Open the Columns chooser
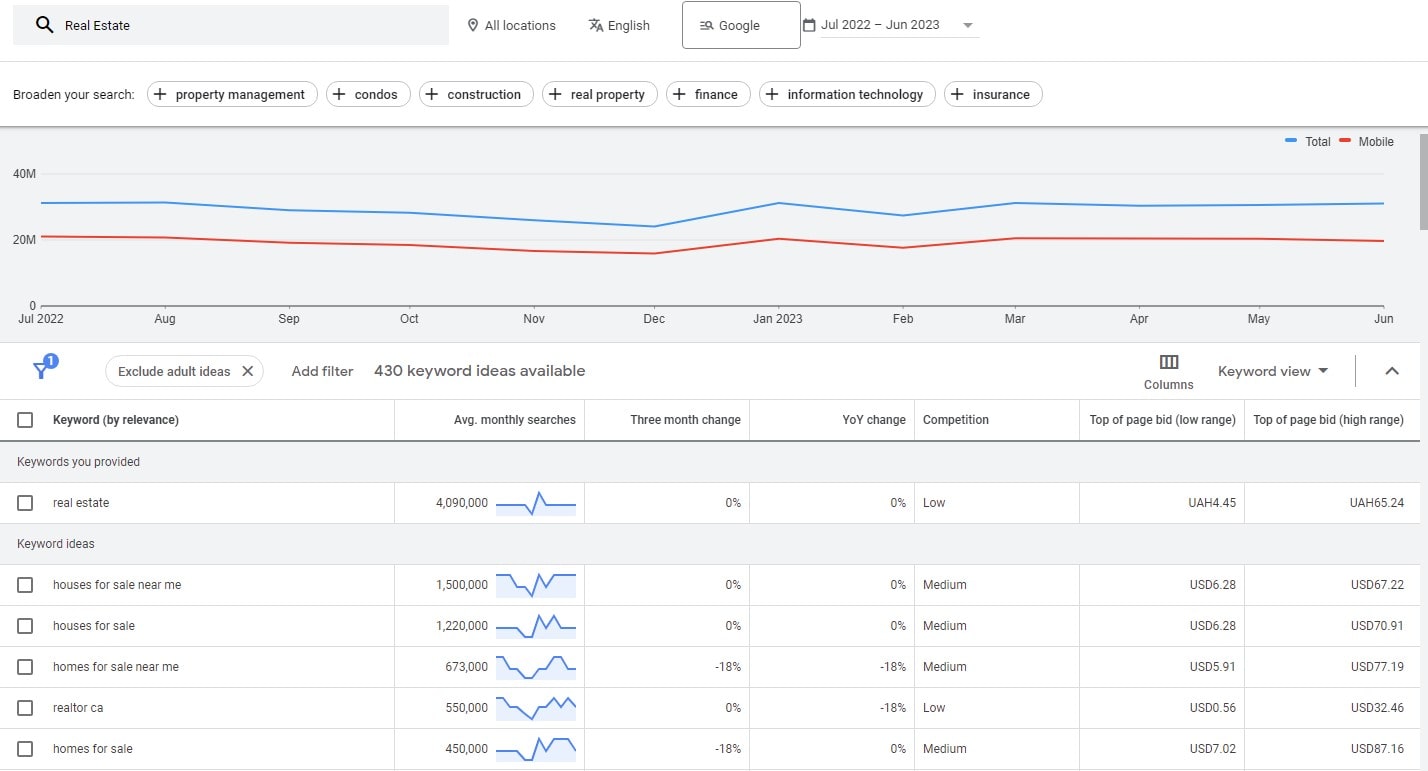 [x=1168, y=372]
